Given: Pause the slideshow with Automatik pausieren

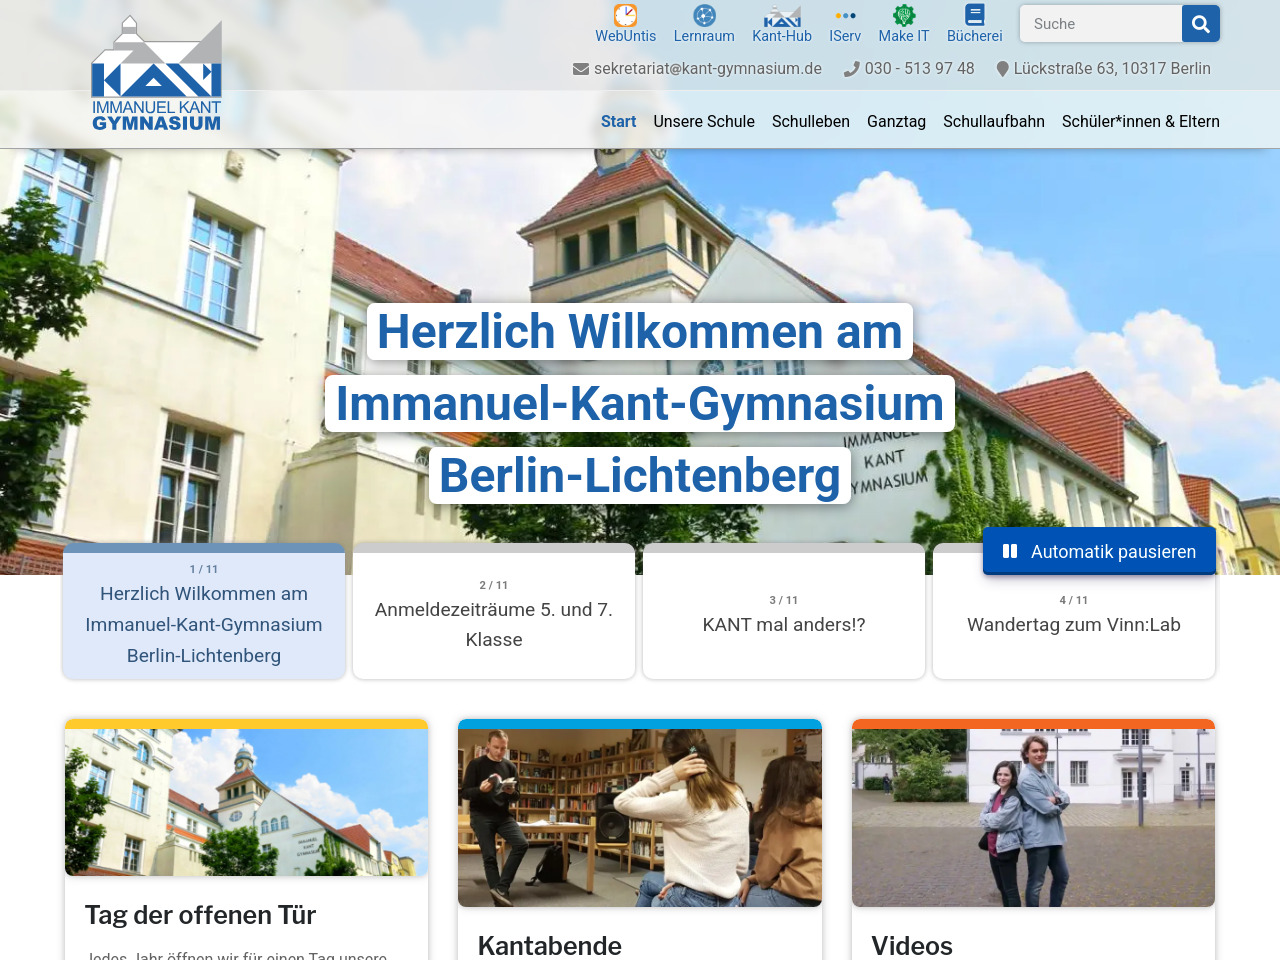Looking at the screenshot, I should click(x=1099, y=551).
